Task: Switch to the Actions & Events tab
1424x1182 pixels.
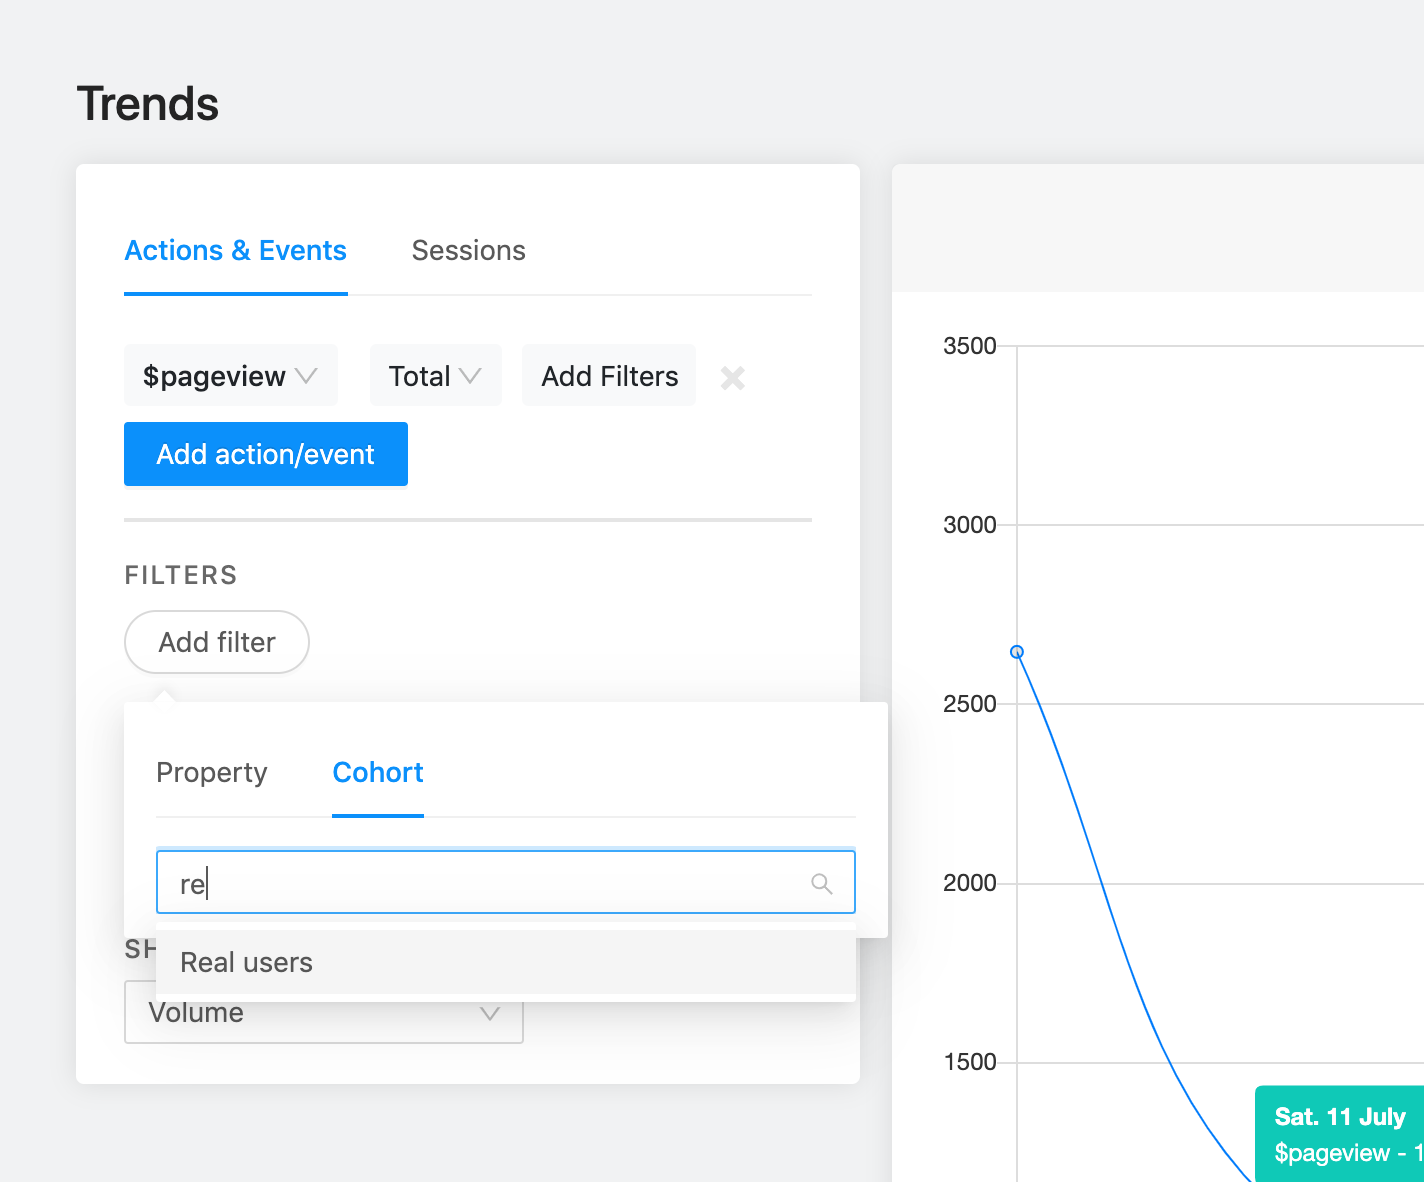Action: click(x=235, y=251)
